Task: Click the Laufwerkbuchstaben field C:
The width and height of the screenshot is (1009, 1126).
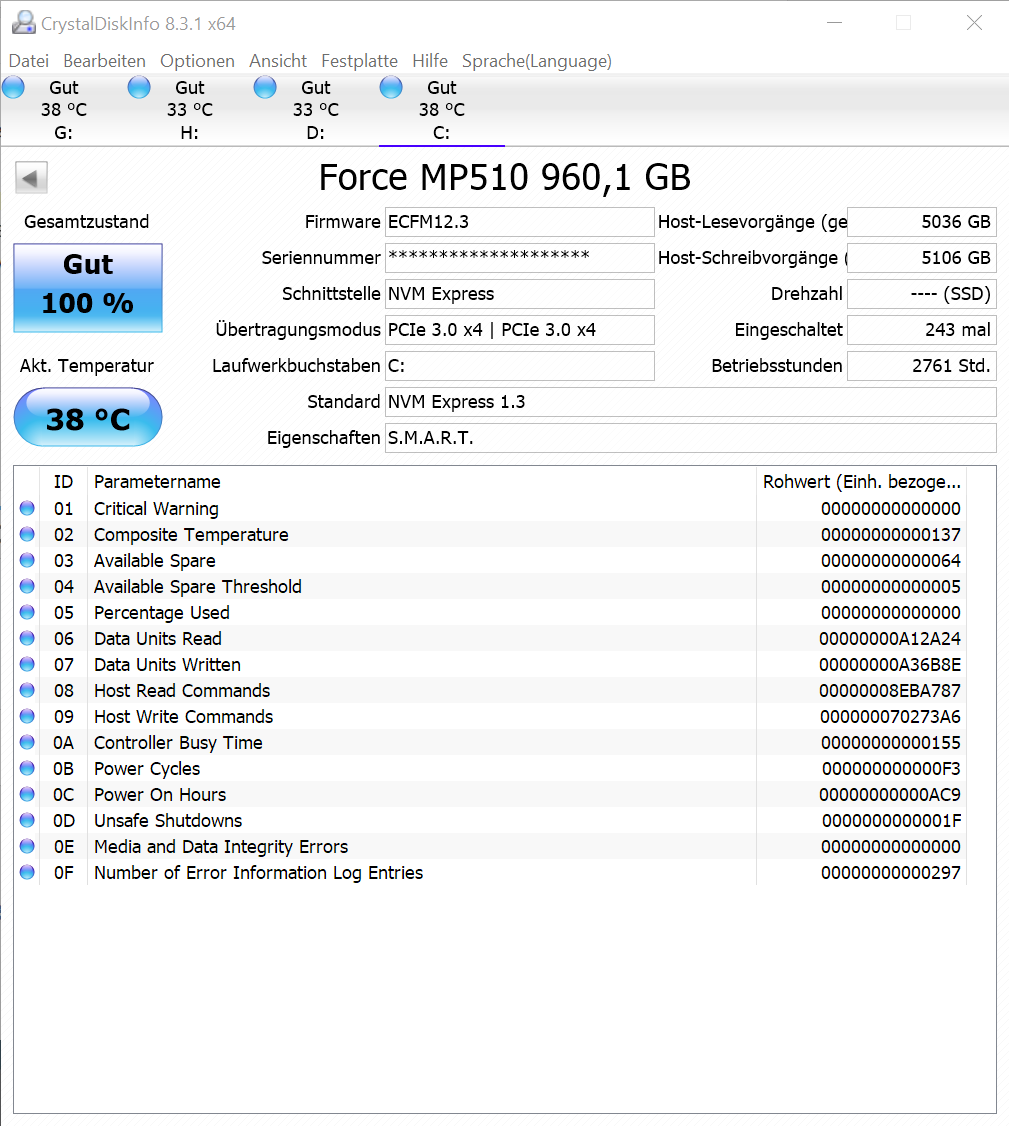Action: 519,366
